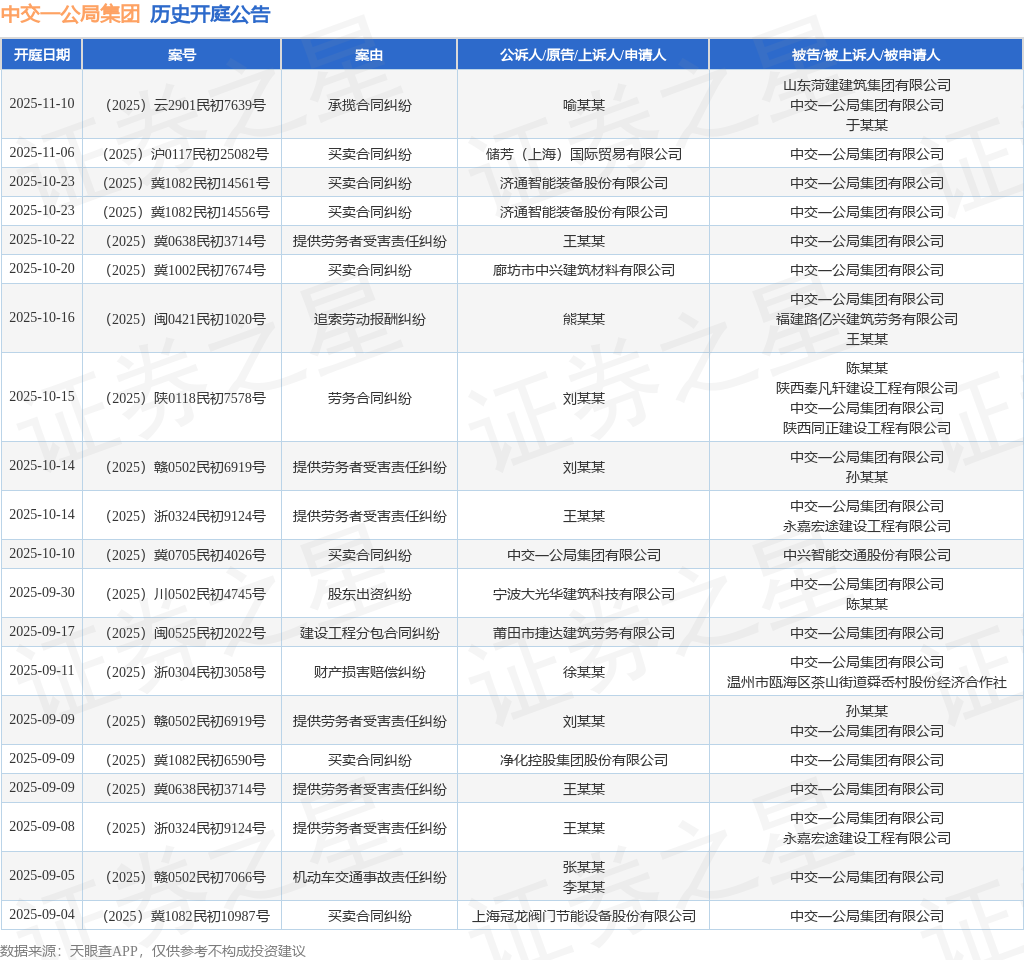Select the date 2025-10-16
This screenshot has width=1024, height=960.
click(42, 317)
